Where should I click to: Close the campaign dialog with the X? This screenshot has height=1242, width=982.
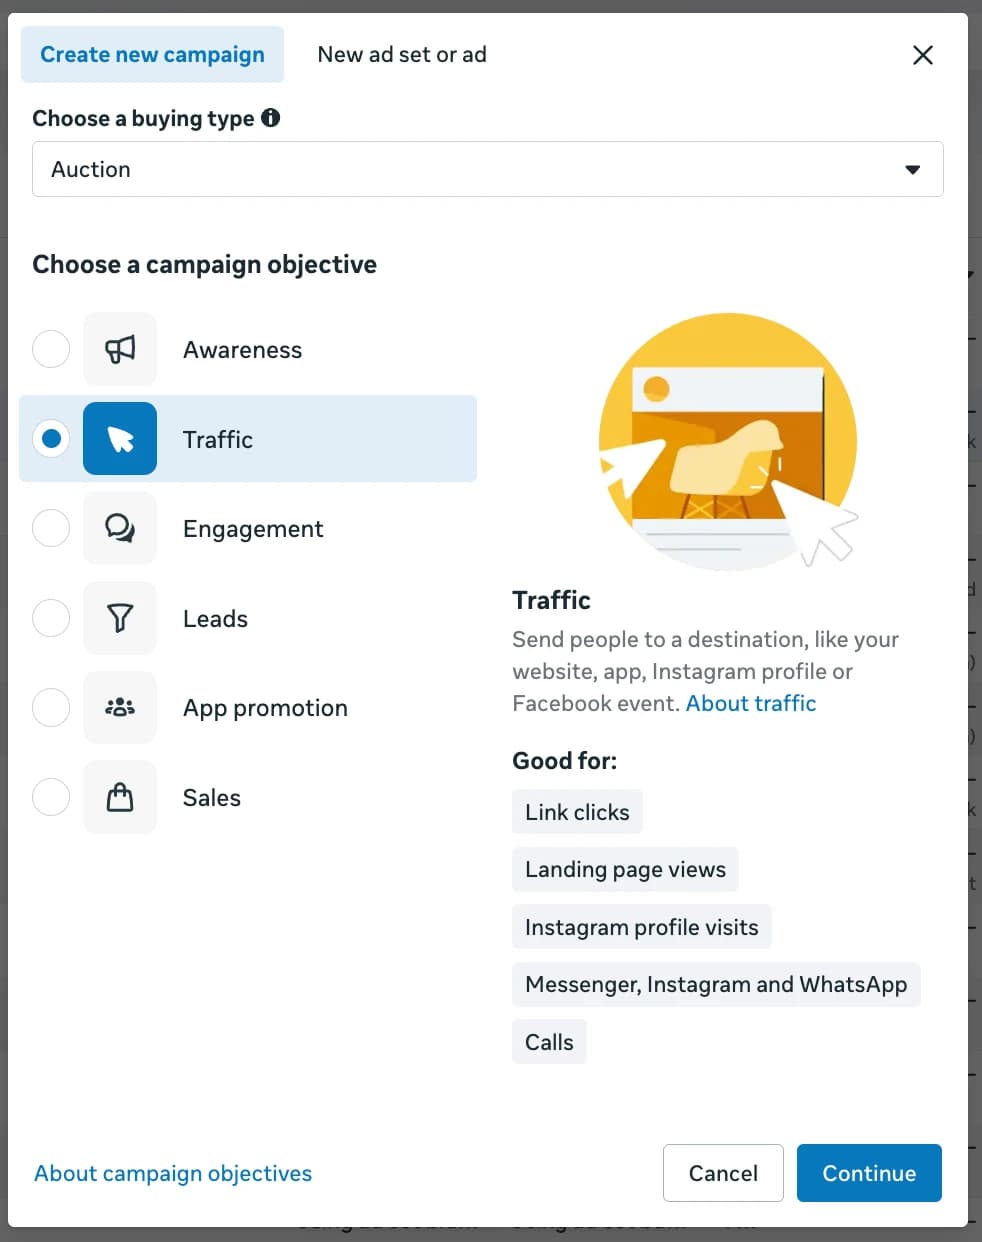(x=923, y=55)
